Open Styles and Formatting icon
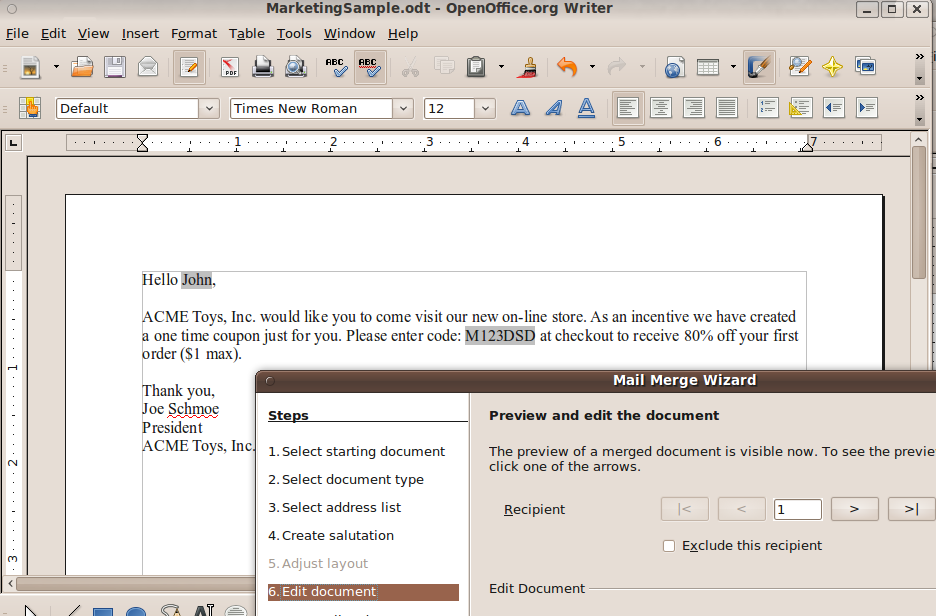Viewport: 936px width, 616px height. (30, 109)
